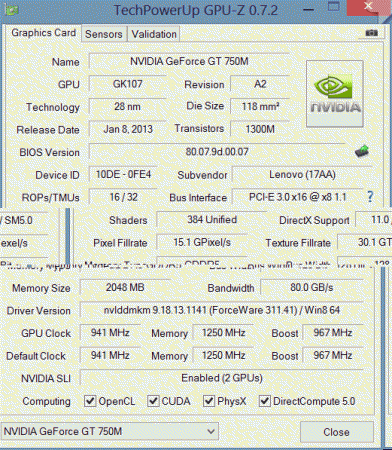Click the Bus Interface field PCI-E 3.0 x16
392x450 pixels.
tap(298, 197)
